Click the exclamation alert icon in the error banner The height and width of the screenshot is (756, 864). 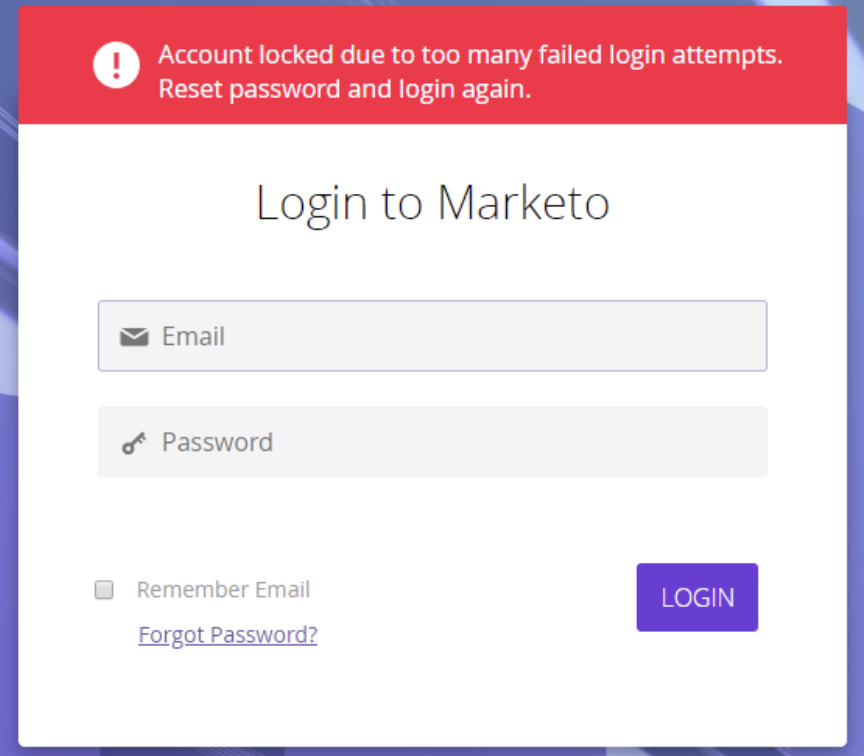(115, 65)
